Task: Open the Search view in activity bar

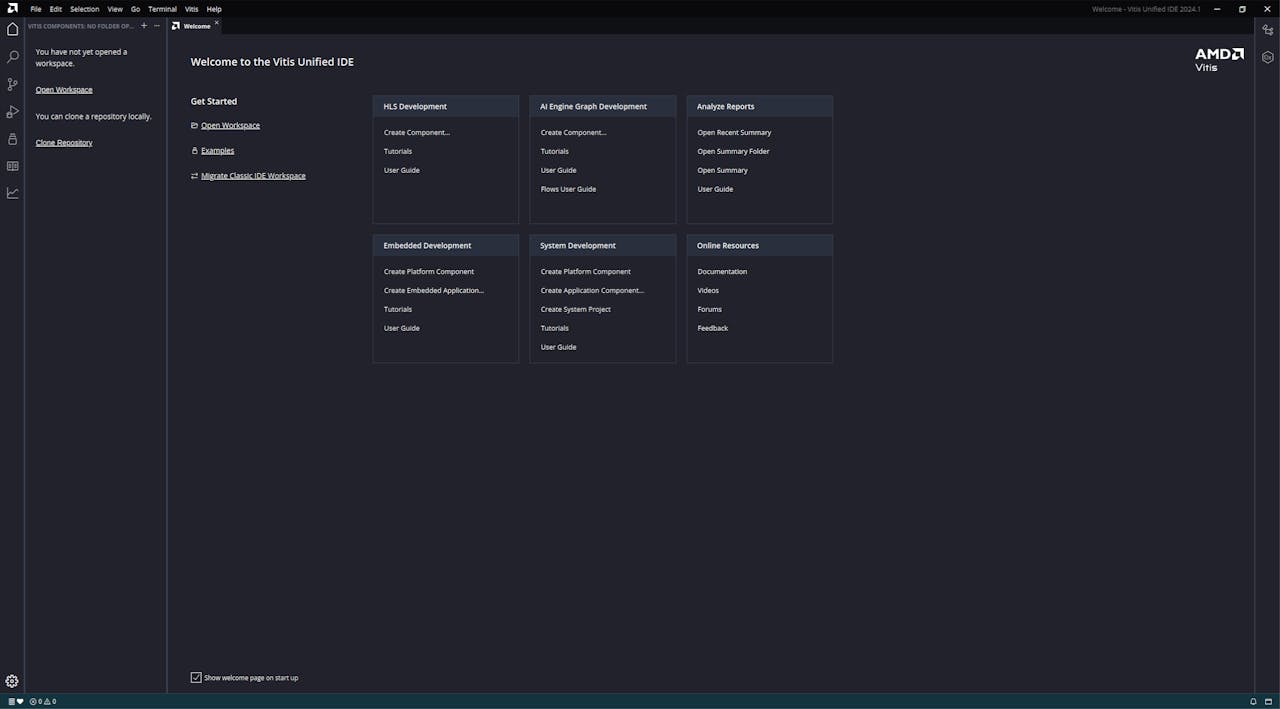Action: click(12, 57)
